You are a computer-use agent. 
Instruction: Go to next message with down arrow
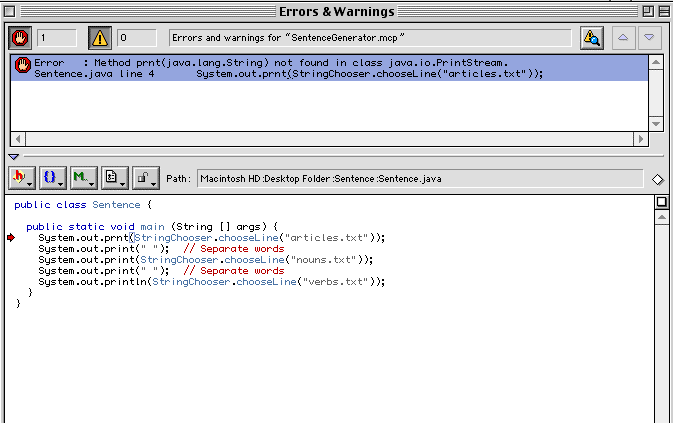coord(649,38)
